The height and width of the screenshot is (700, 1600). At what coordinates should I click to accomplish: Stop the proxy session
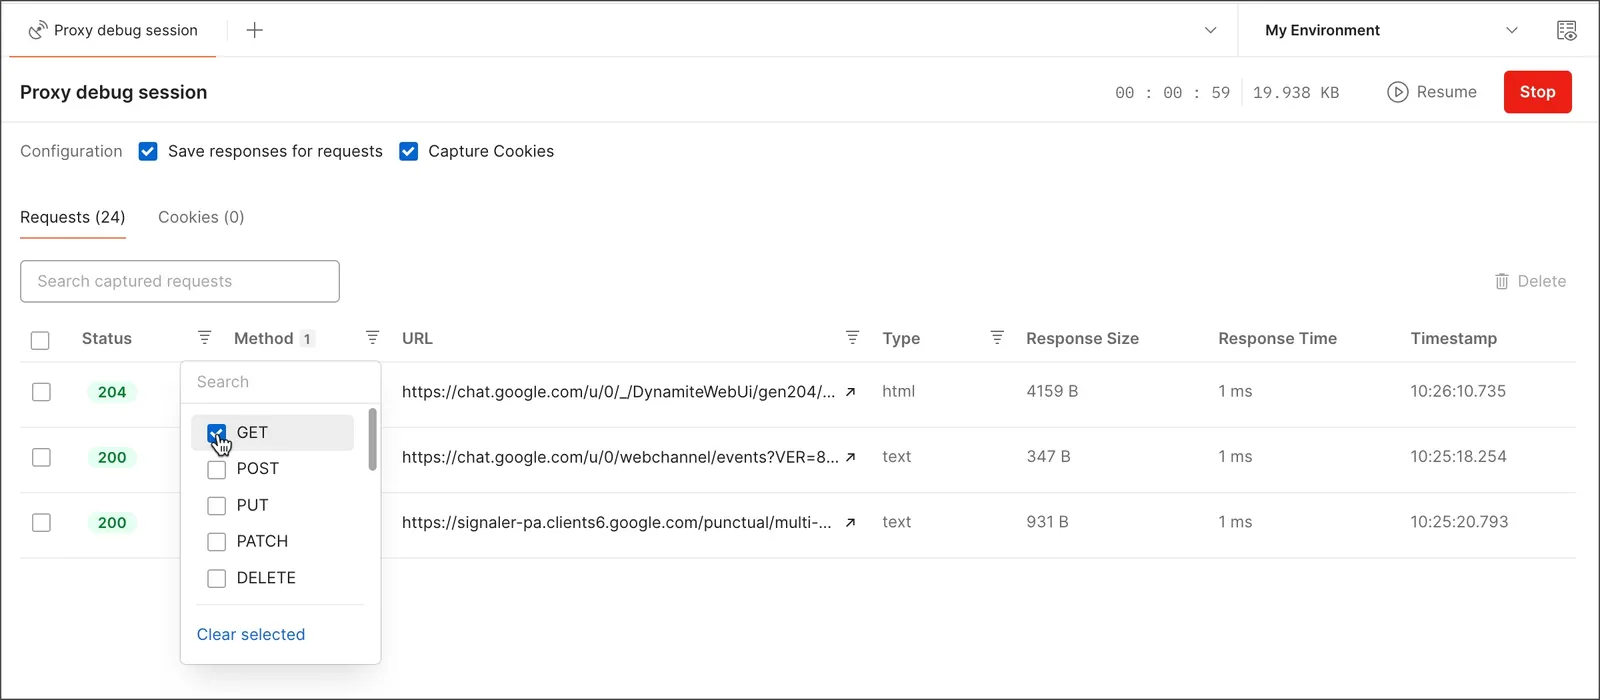[x=1537, y=92]
